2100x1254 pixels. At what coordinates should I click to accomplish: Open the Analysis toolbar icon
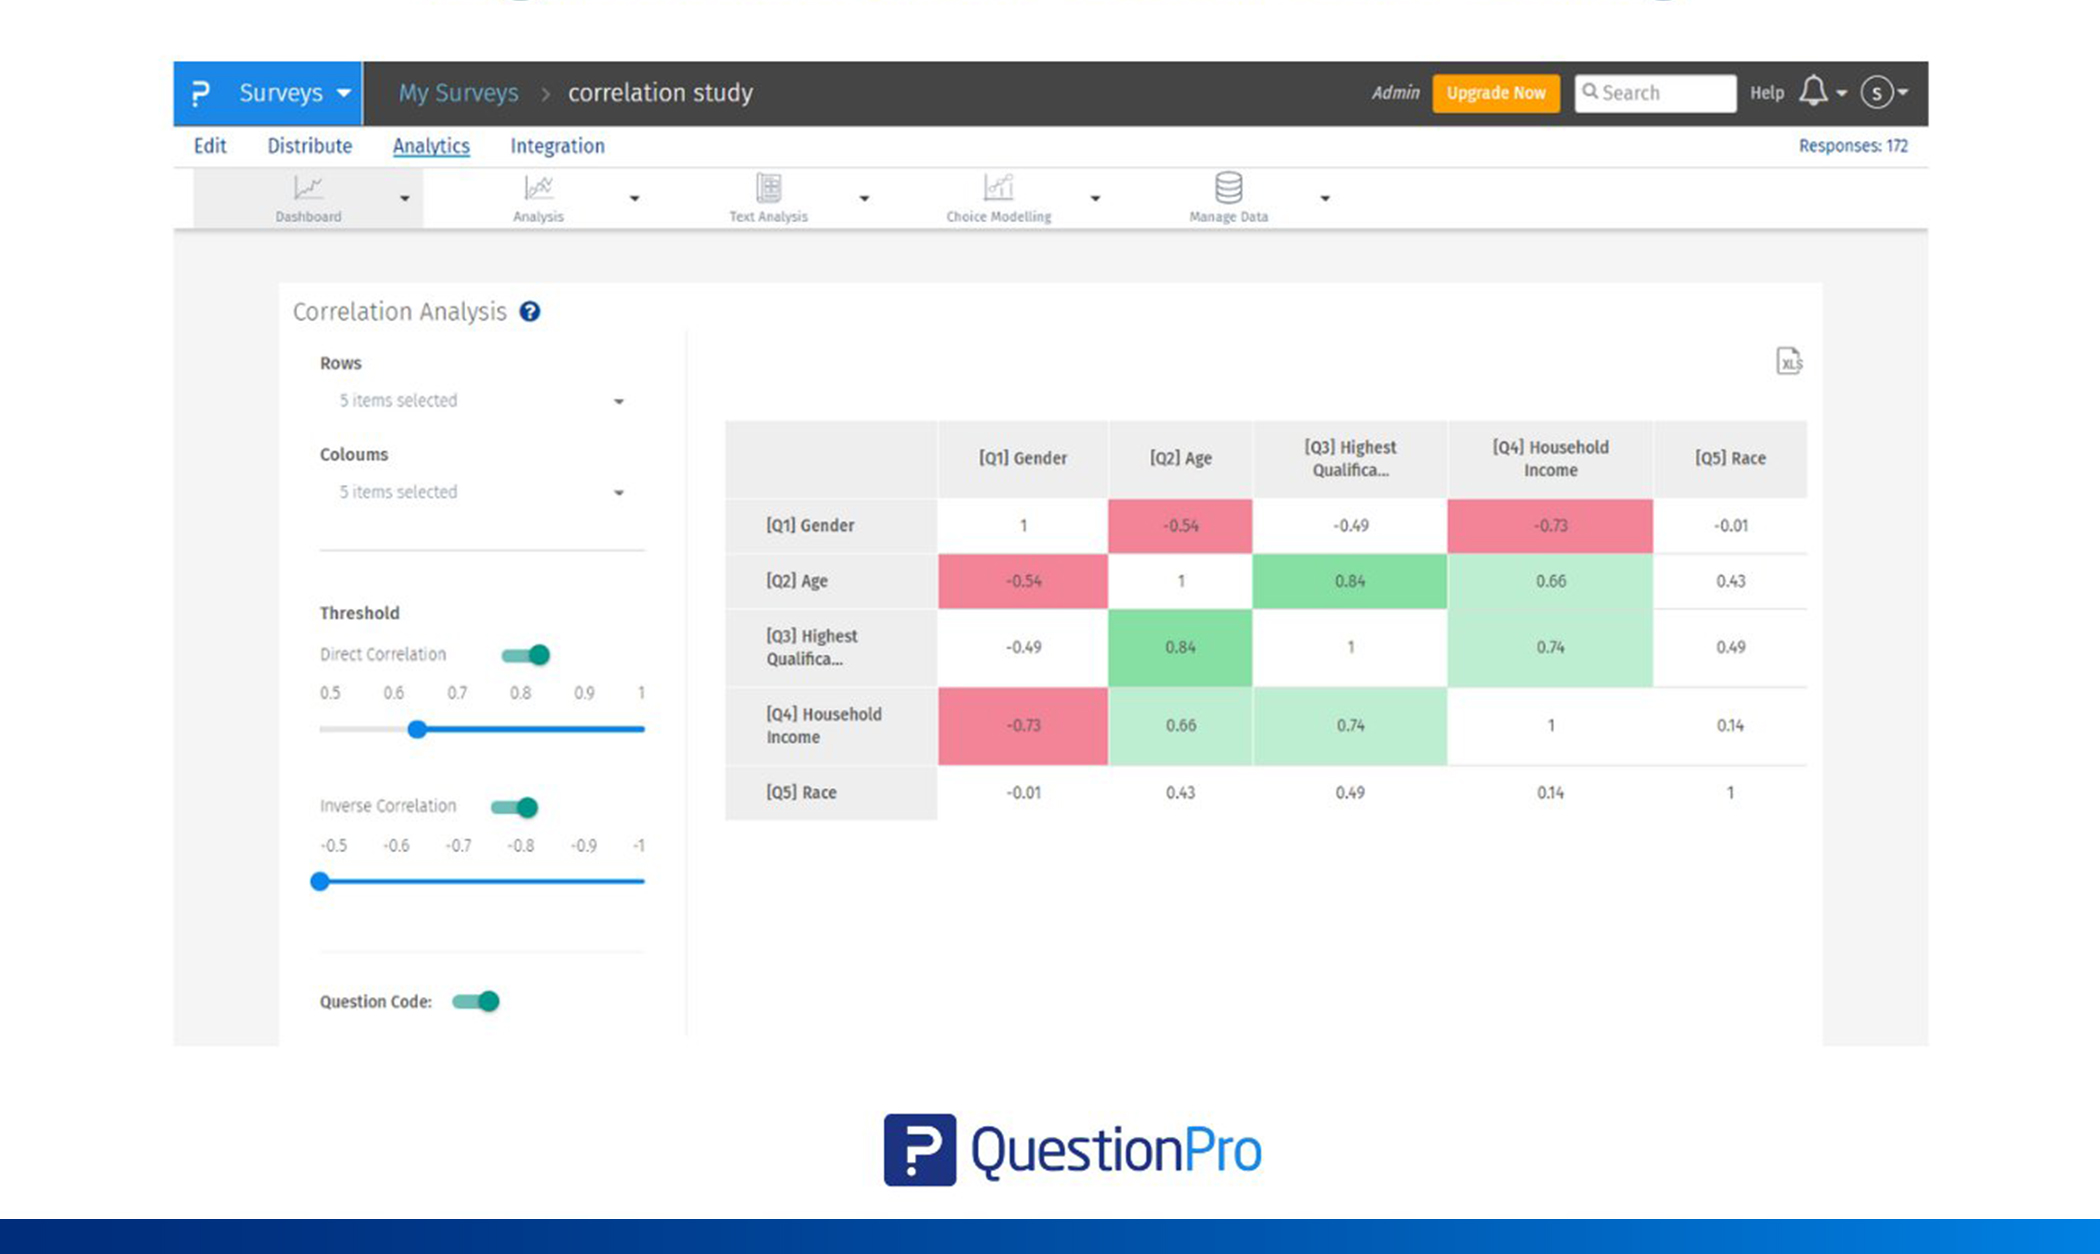tap(538, 188)
